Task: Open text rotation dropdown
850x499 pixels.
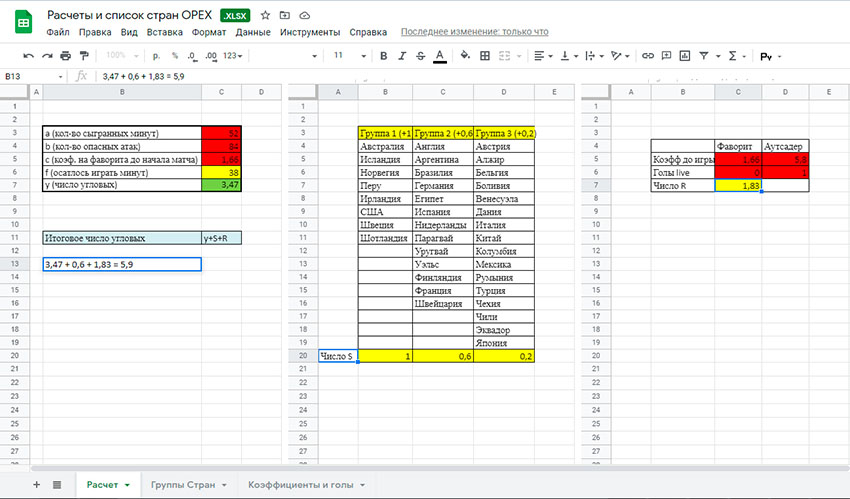Action: click(x=620, y=56)
